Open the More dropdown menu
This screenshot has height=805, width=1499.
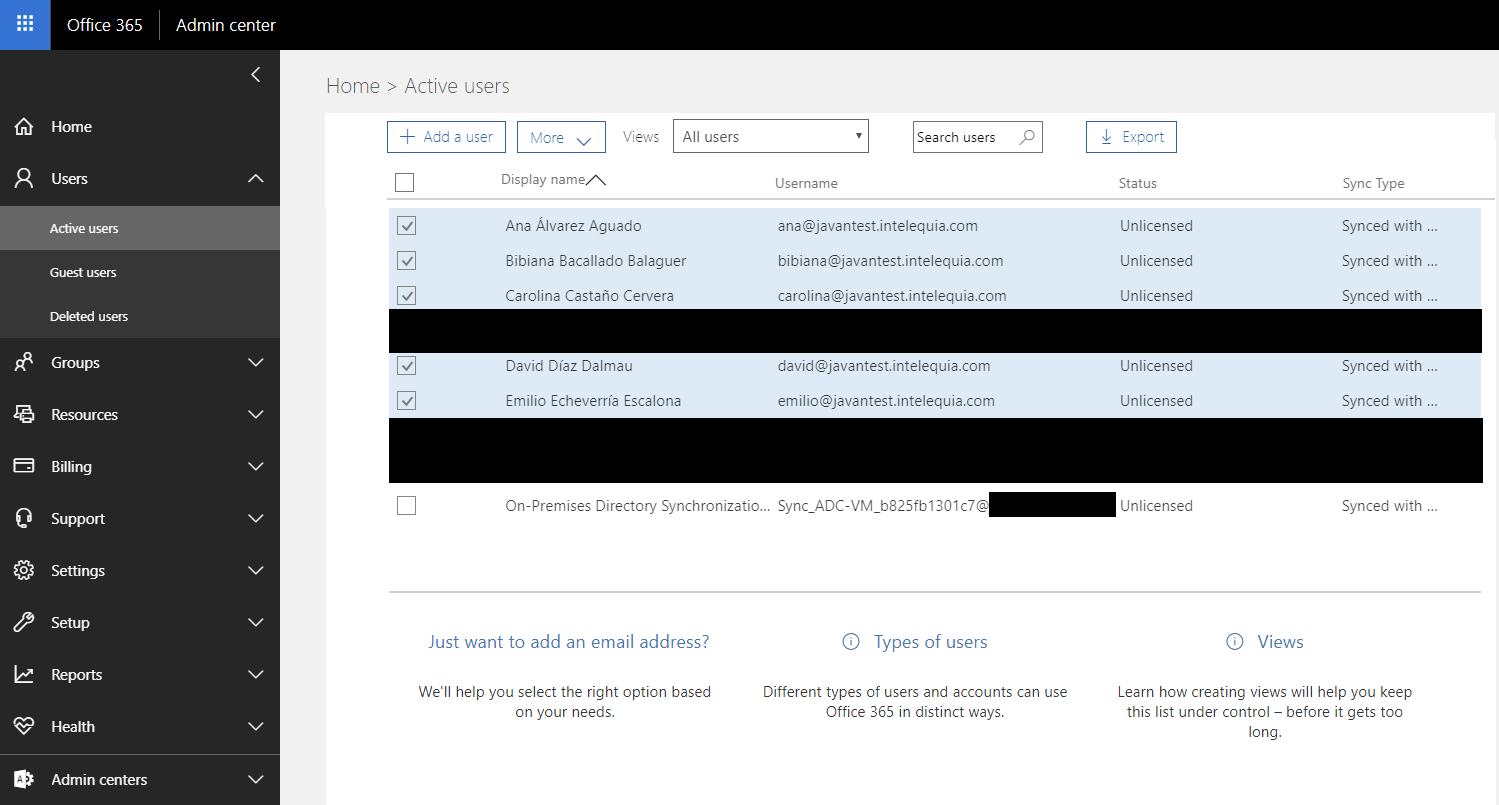coord(561,136)
